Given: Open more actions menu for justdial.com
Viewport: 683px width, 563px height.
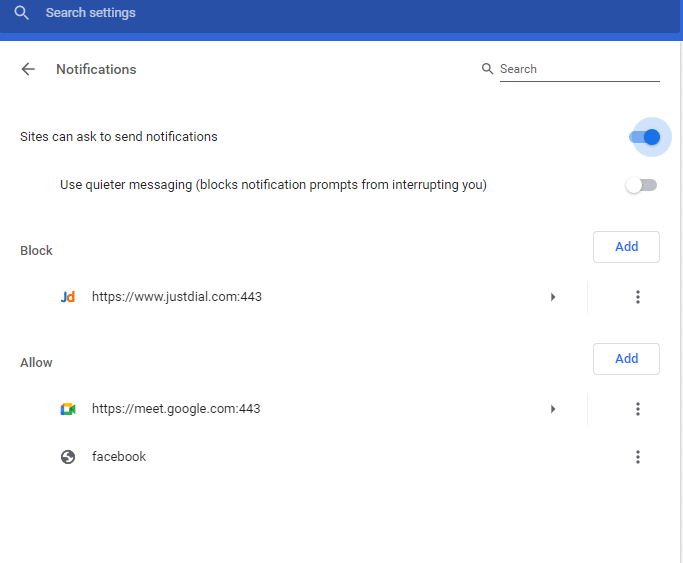Looking at the screenshot, I should click(637, 297).
